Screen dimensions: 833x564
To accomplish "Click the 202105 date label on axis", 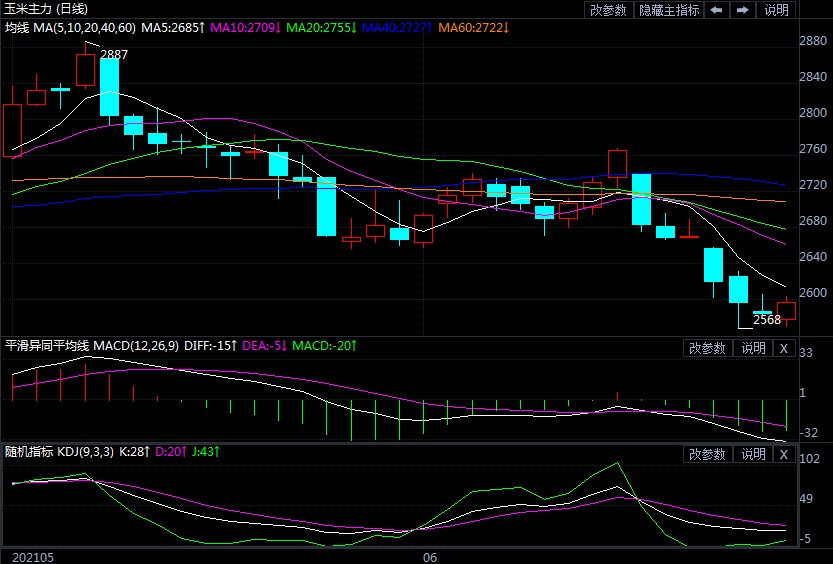I will point(31,556).
